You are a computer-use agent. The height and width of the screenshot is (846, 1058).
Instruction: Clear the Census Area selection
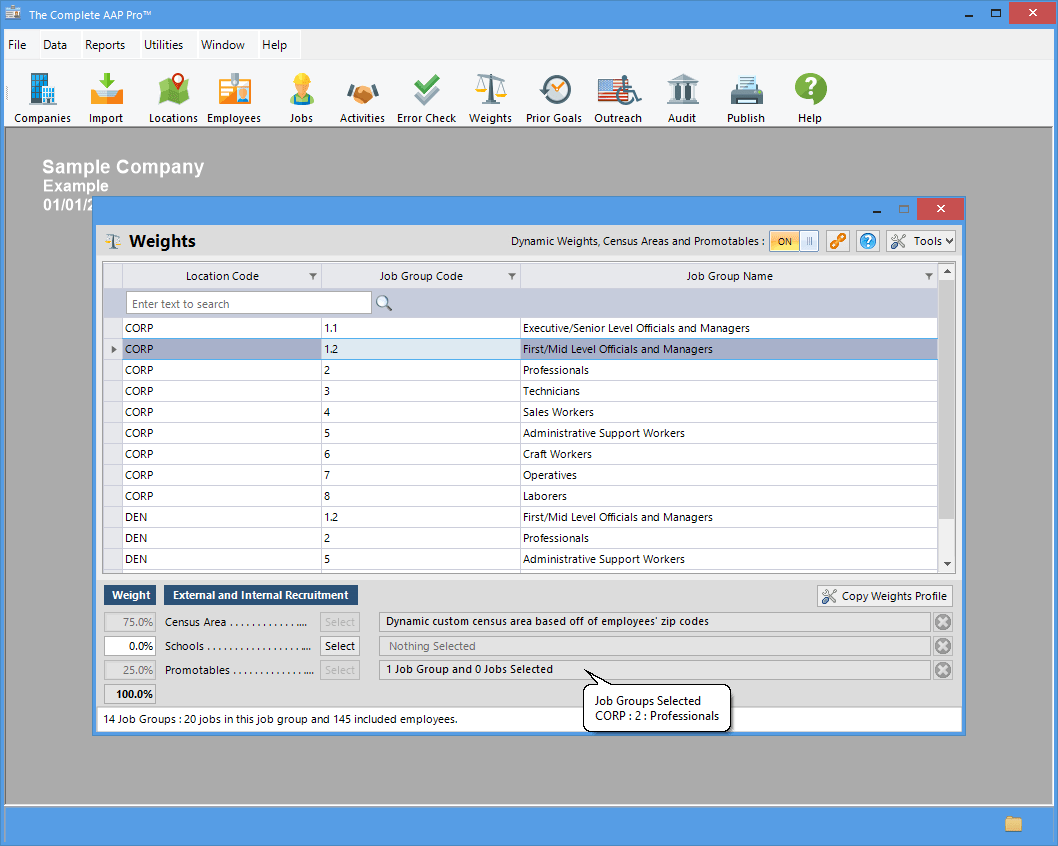943,622
